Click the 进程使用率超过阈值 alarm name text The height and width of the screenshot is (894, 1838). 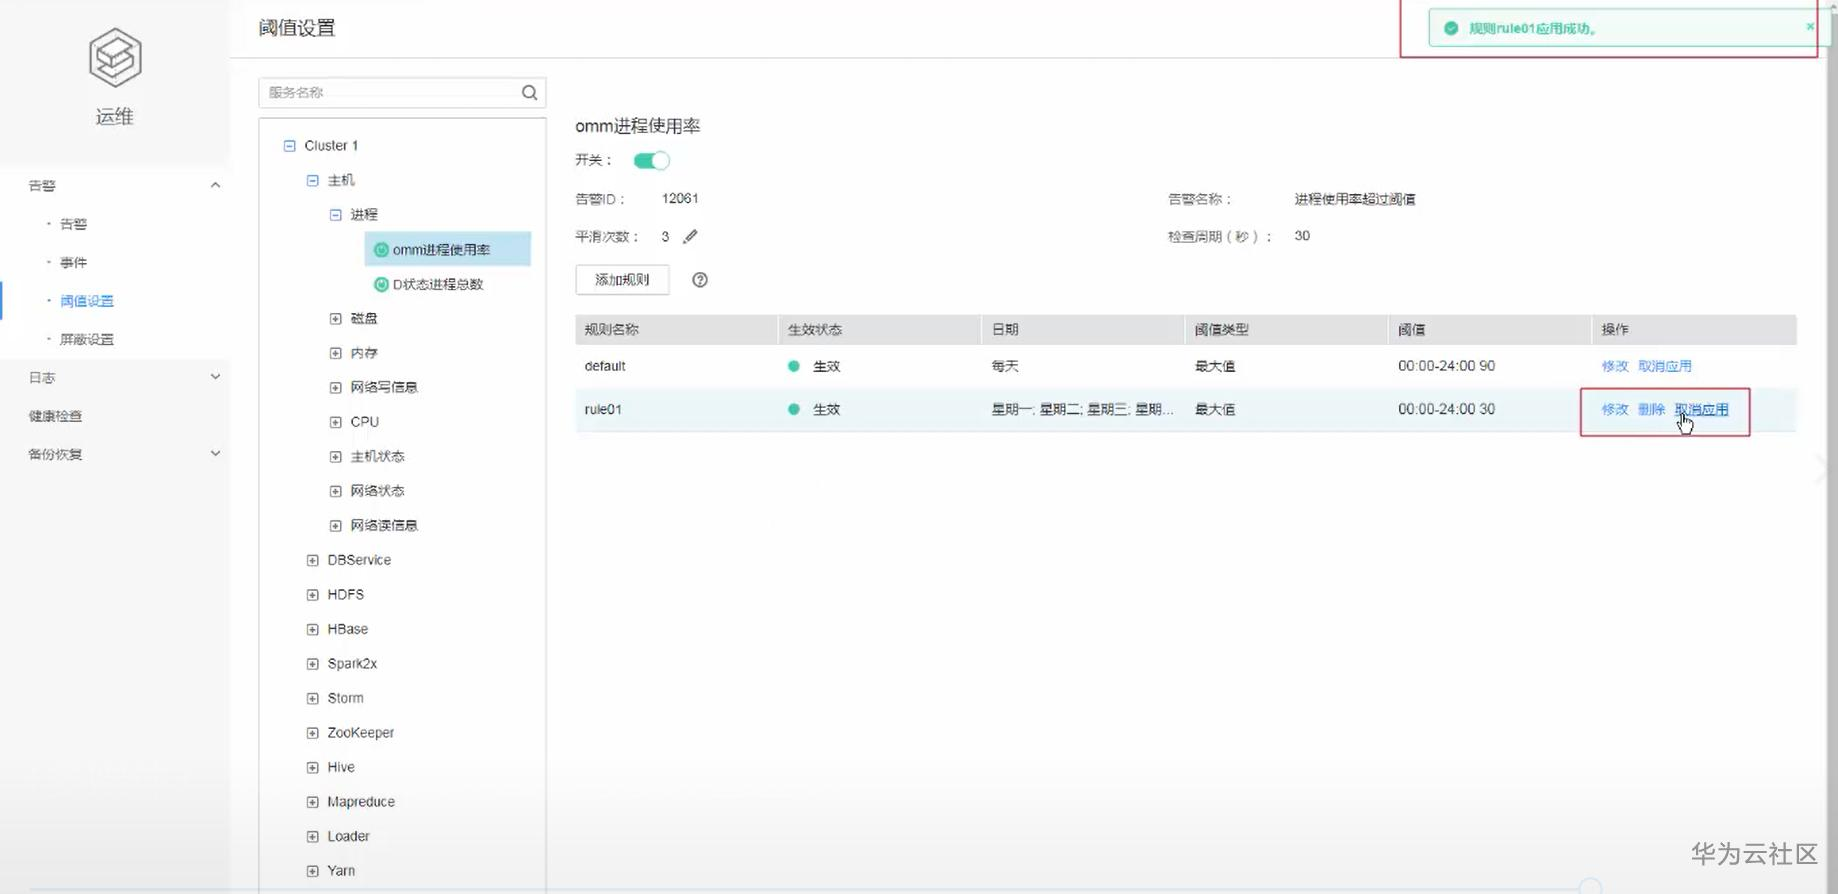pos(1354,199)
